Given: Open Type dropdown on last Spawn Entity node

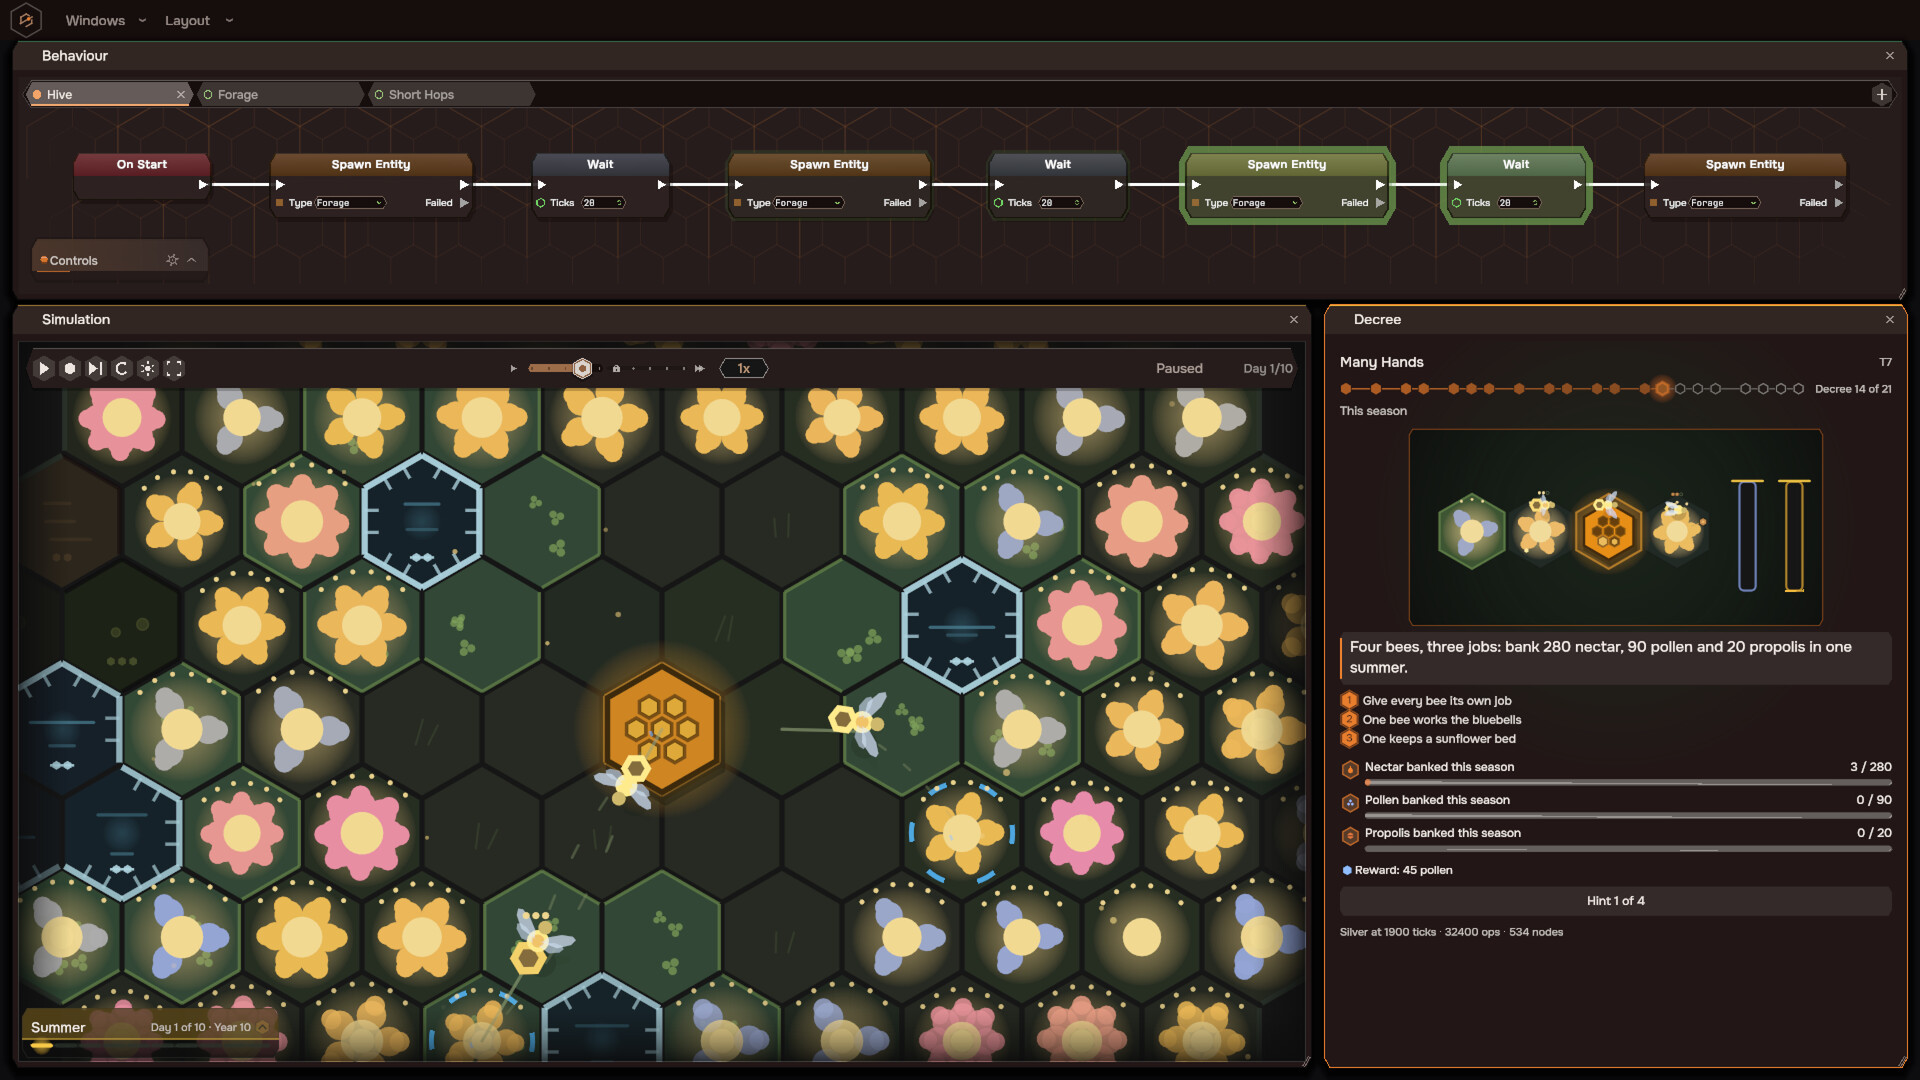Looking at the screenshot, I should [x=1724, y=203].
